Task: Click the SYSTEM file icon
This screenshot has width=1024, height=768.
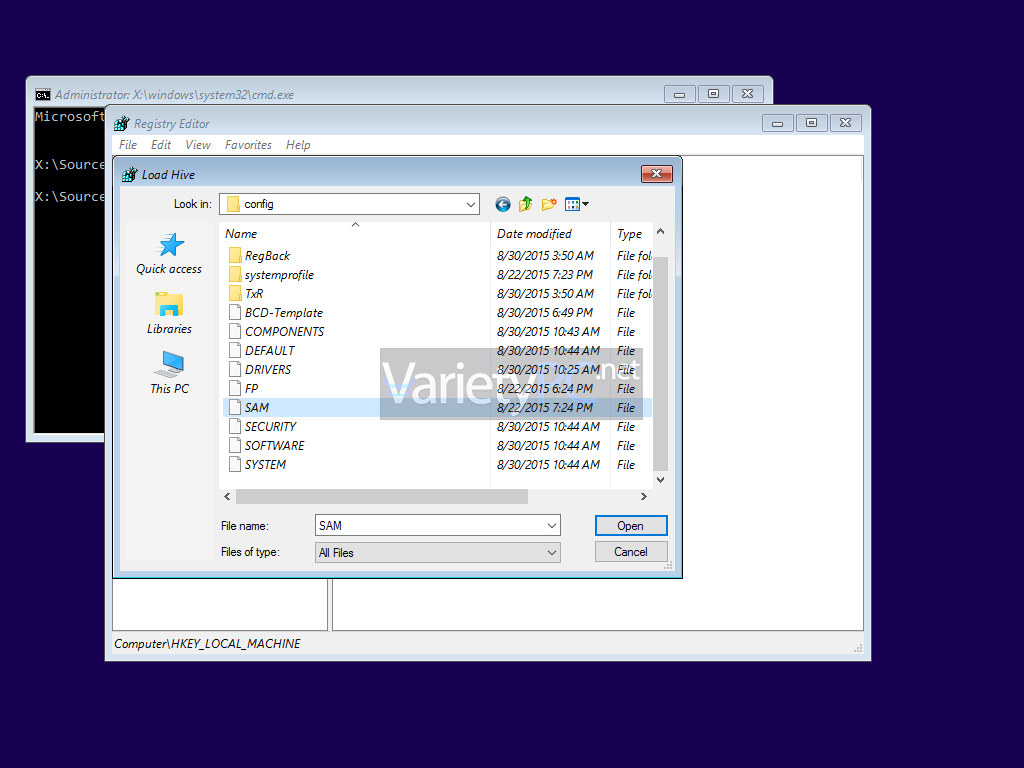Action: pyautogui.click(x=235, y=464)
